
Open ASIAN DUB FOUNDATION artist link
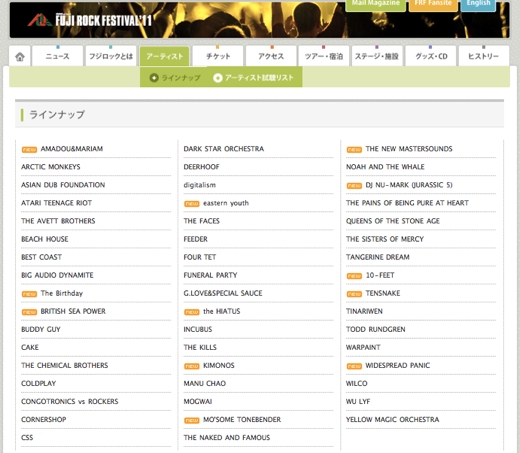(63, 185)
